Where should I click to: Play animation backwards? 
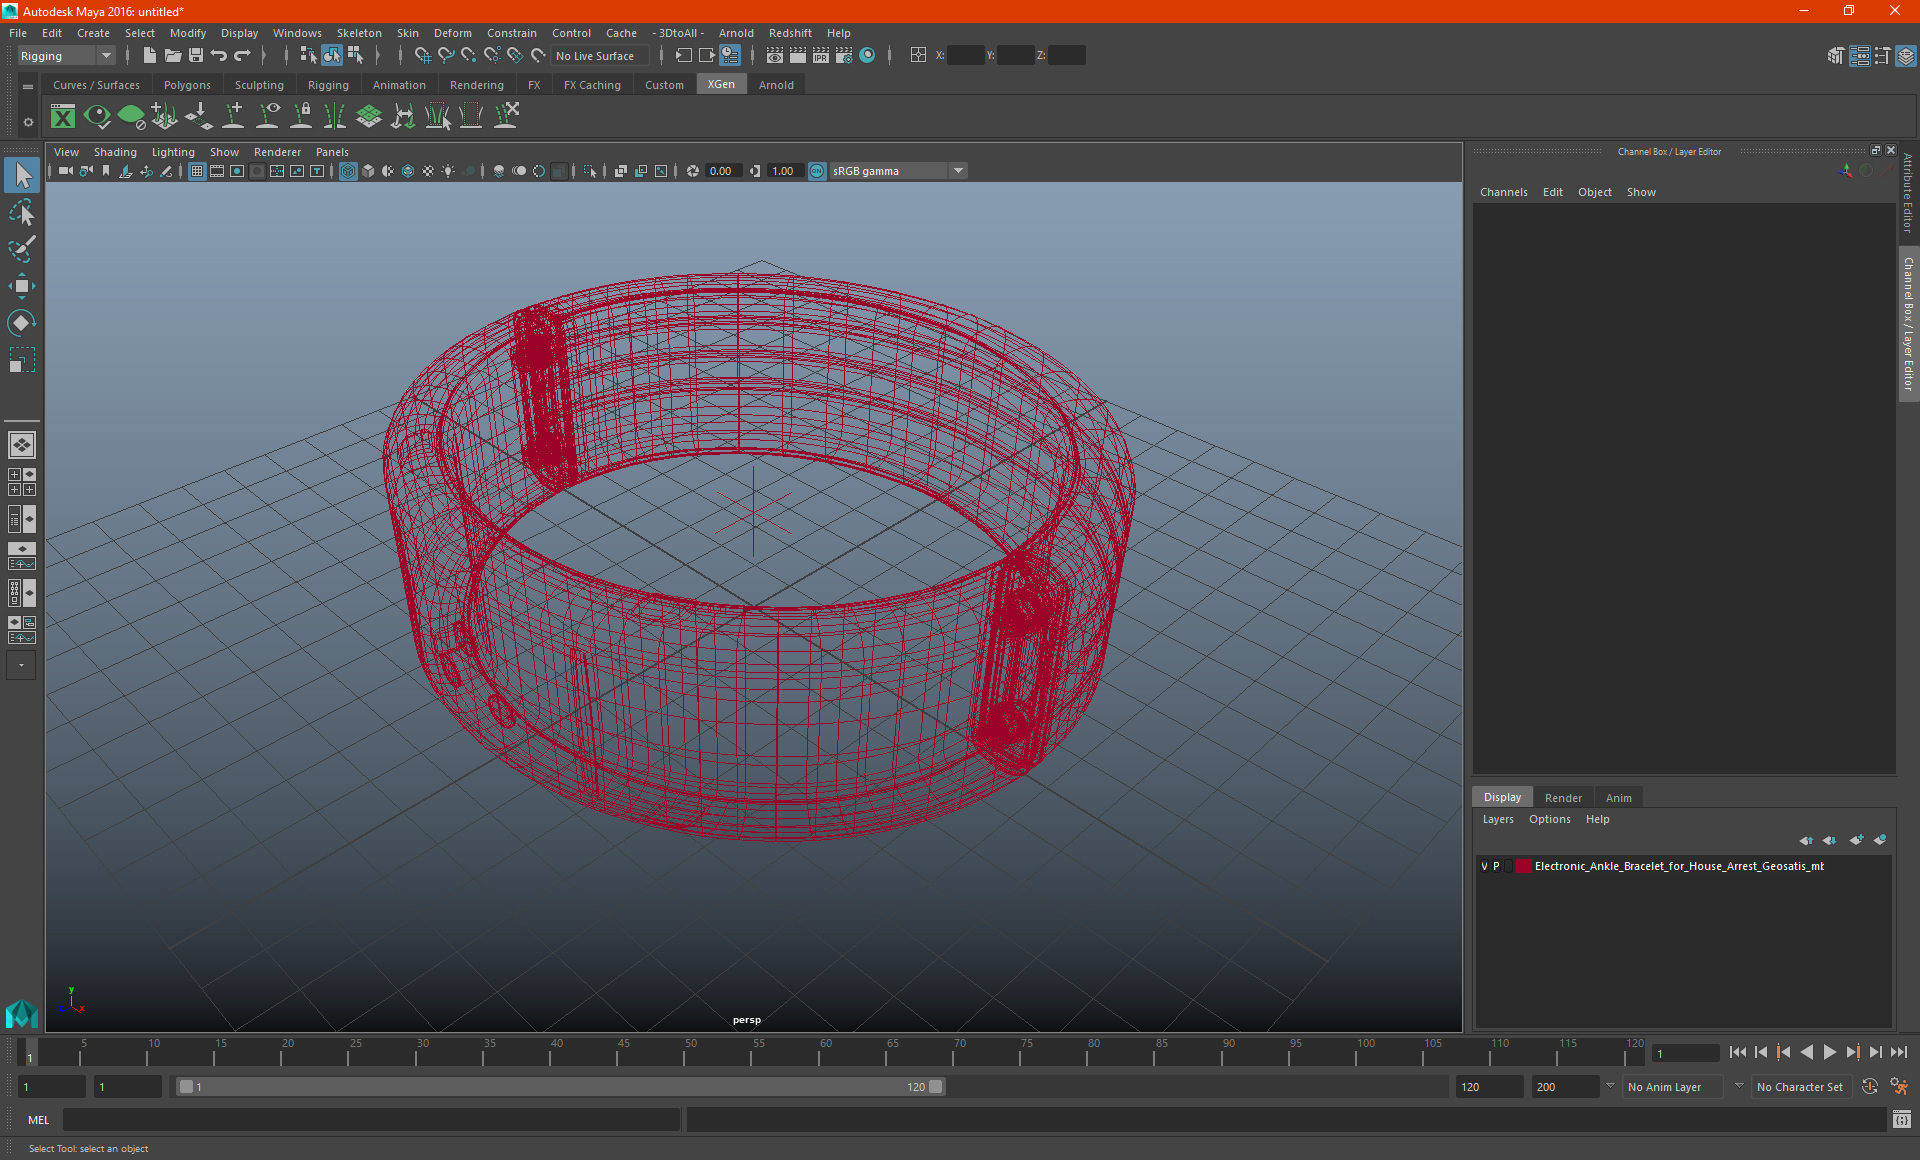click(x=1806, y=1052)
